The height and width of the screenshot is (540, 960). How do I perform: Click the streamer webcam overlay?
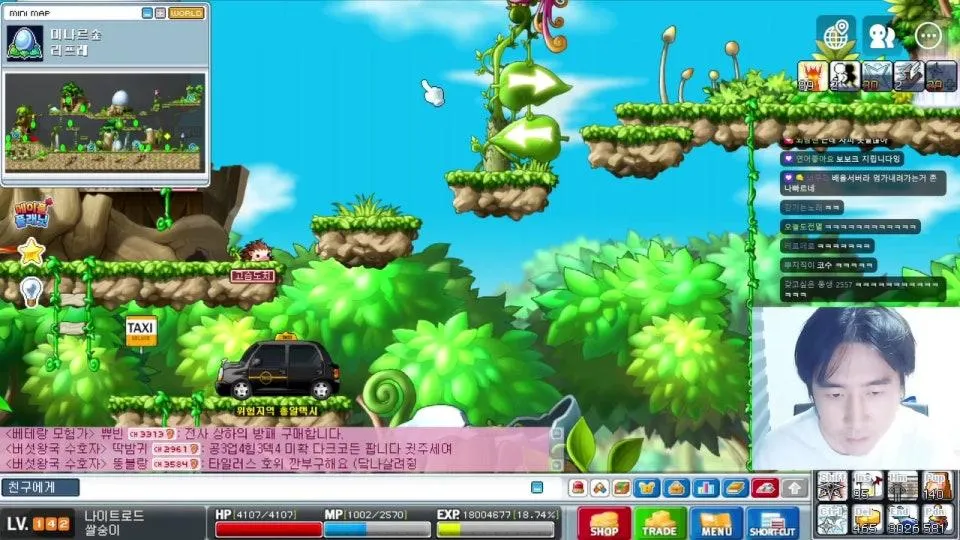[x=855, y=389]
